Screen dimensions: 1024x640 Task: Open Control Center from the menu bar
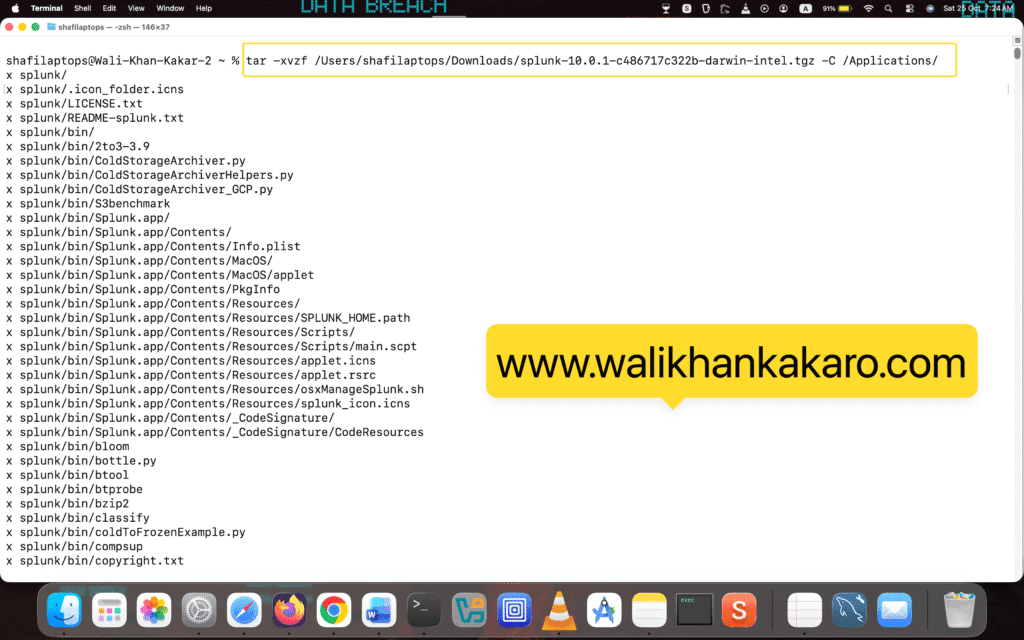(910, 7)
